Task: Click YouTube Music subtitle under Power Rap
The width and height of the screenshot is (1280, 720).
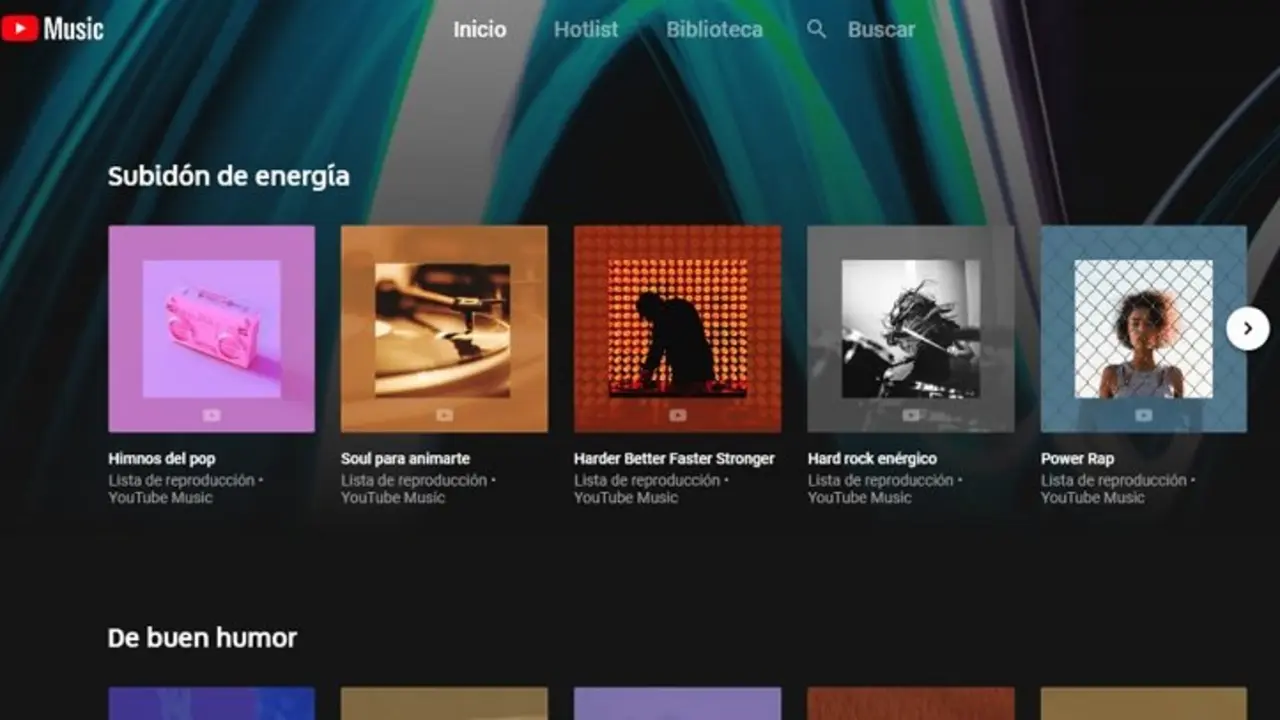Action: tap(1093, 498)
